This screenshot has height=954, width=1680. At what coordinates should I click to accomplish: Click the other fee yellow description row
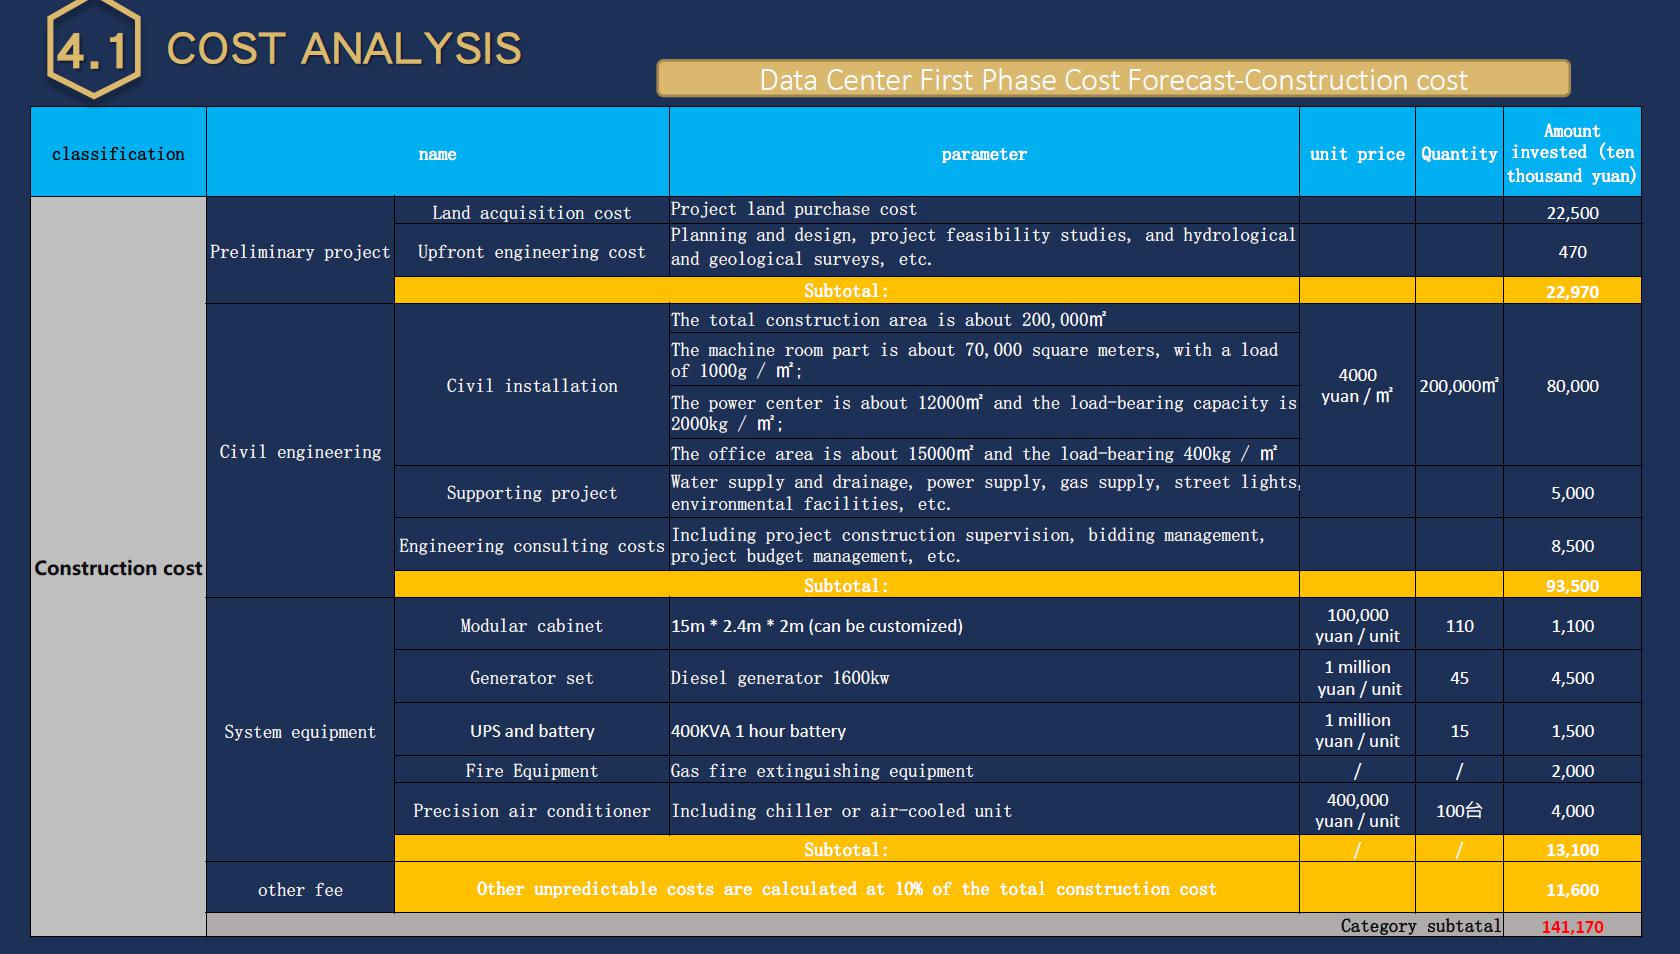pos(846,889)
